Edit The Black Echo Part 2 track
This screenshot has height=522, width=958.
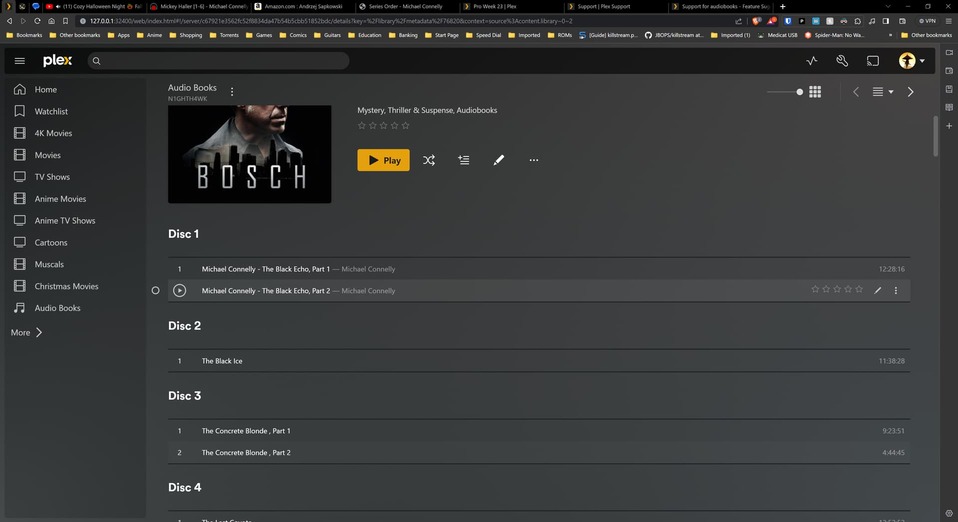[x=877, y=290]
